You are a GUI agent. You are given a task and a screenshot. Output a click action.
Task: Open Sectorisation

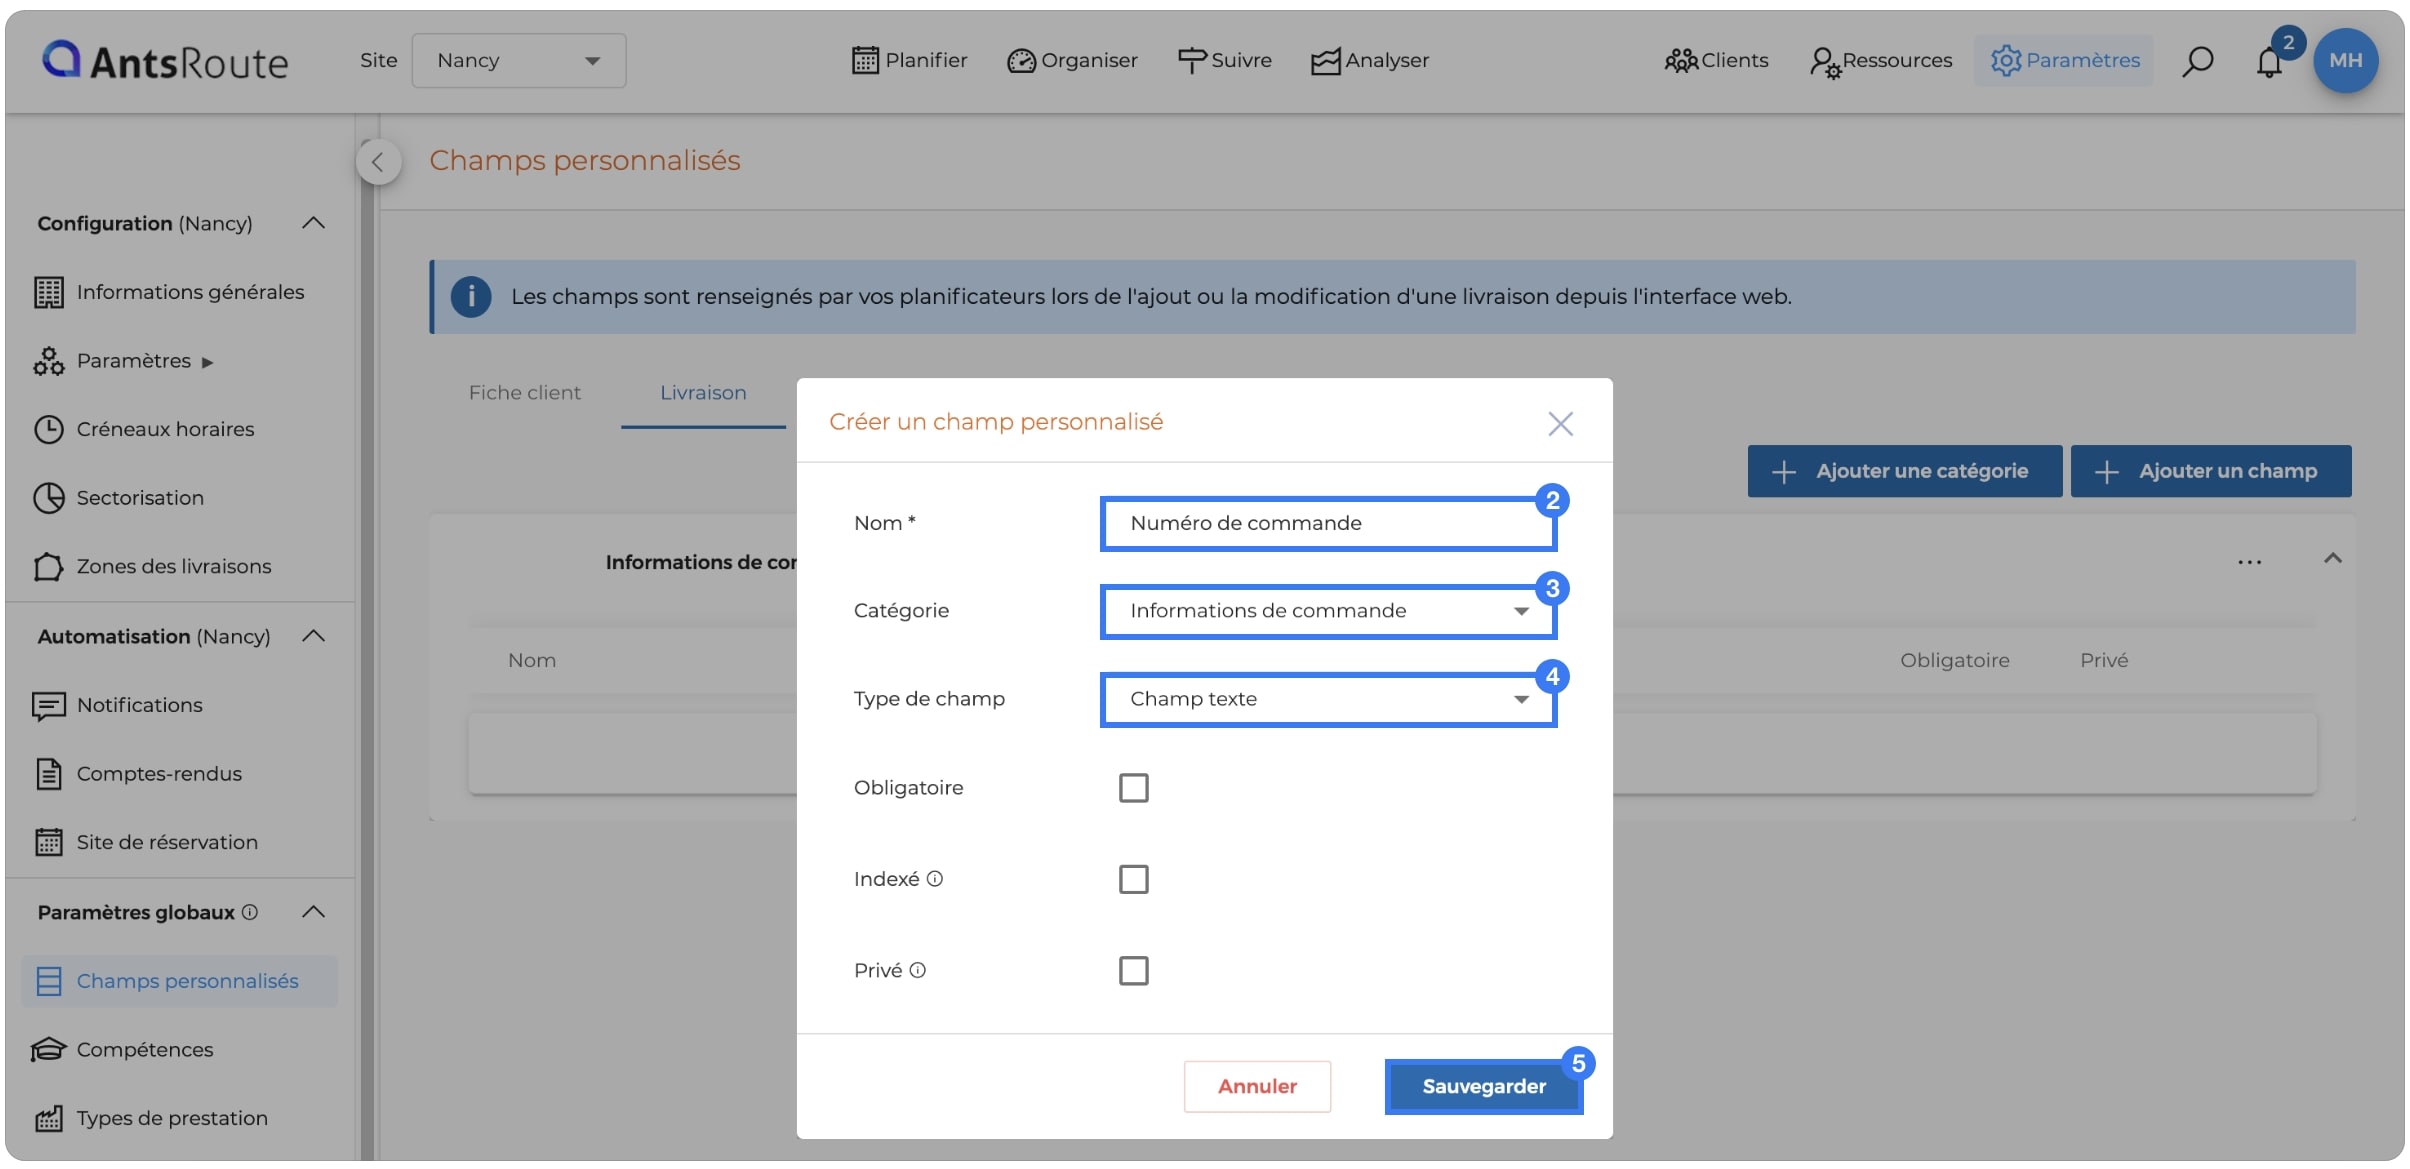point(140,498)
